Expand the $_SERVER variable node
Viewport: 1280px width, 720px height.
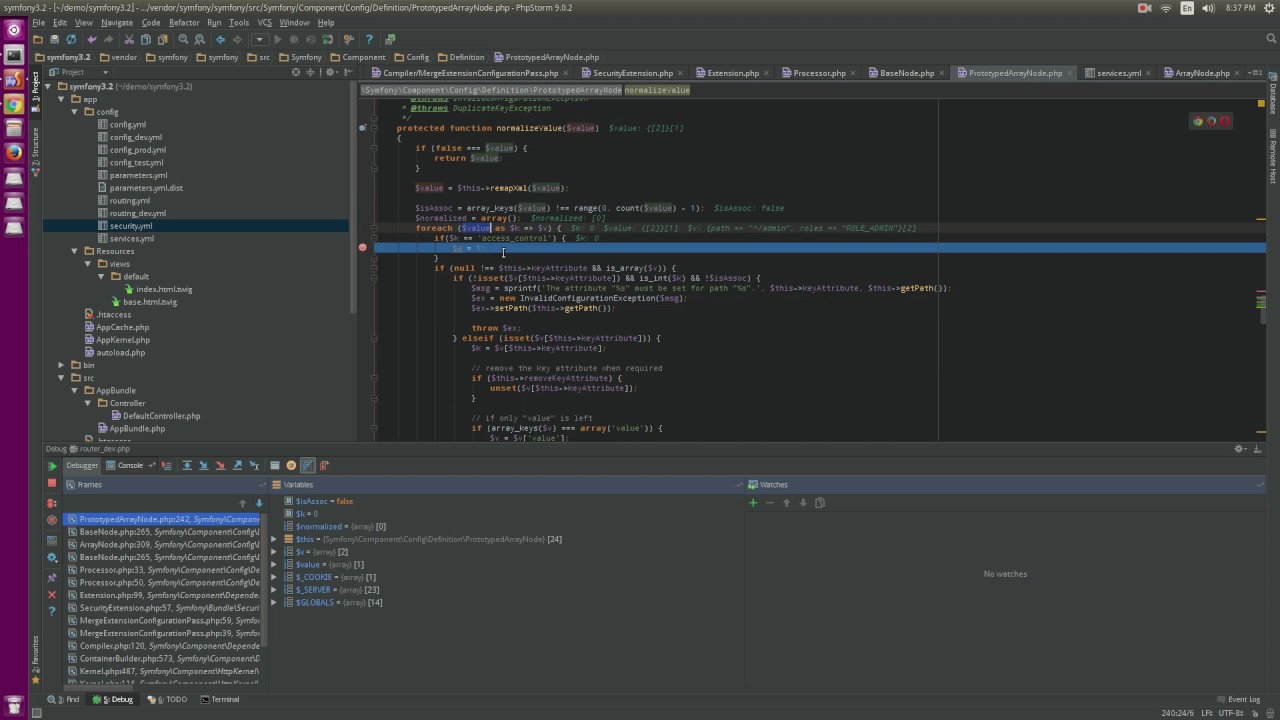[x=274, y=590]
